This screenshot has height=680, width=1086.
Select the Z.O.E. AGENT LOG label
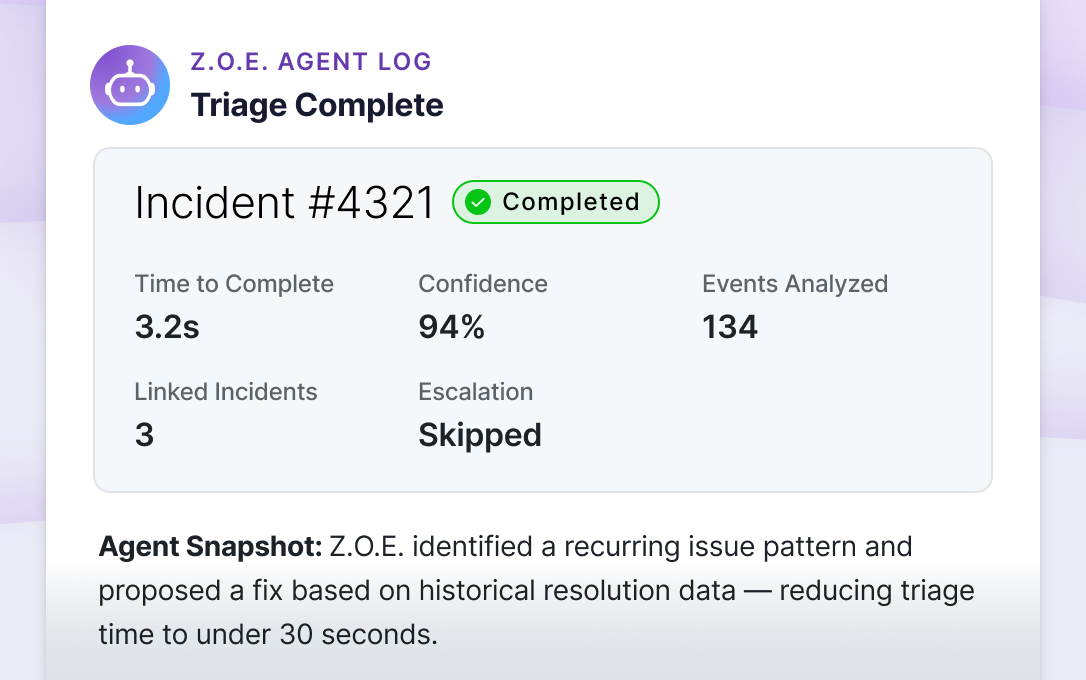pos(311,62)
